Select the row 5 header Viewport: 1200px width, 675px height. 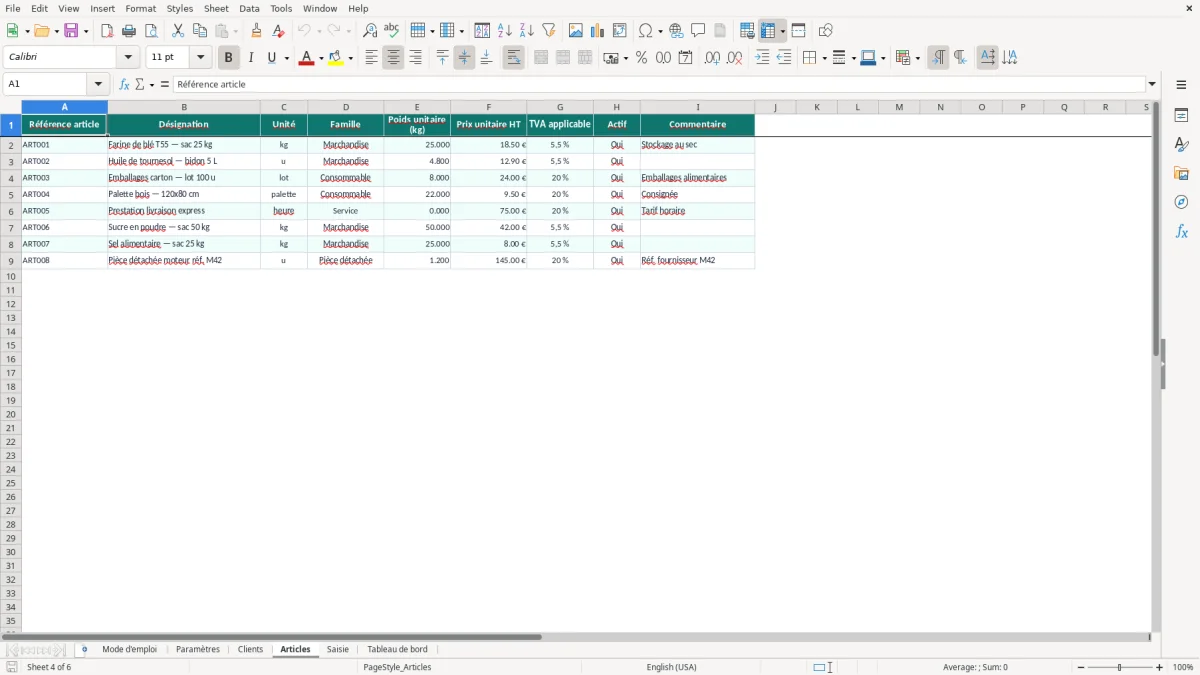(10, 194)
